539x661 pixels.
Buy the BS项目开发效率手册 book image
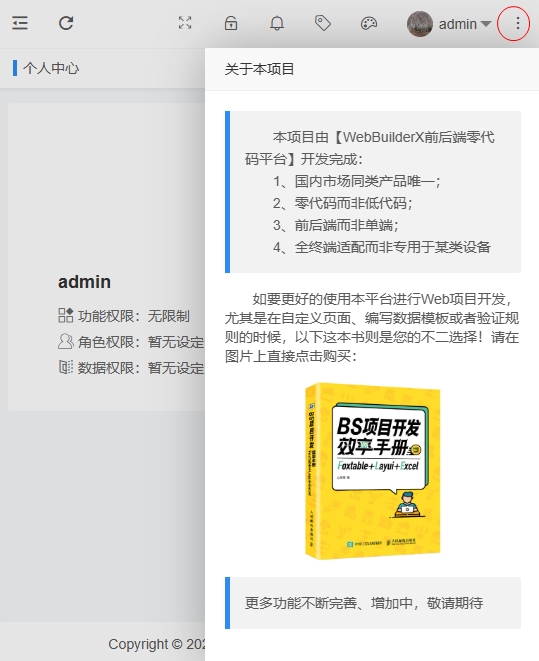click(x=373, y=471)
